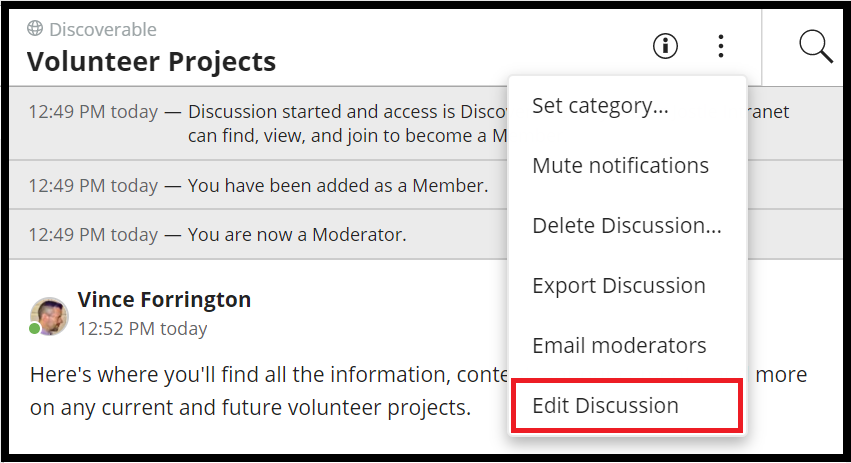Click the 12:52 PM today timestamp
This screenshot has height=463, width=851.
point(142,328)
